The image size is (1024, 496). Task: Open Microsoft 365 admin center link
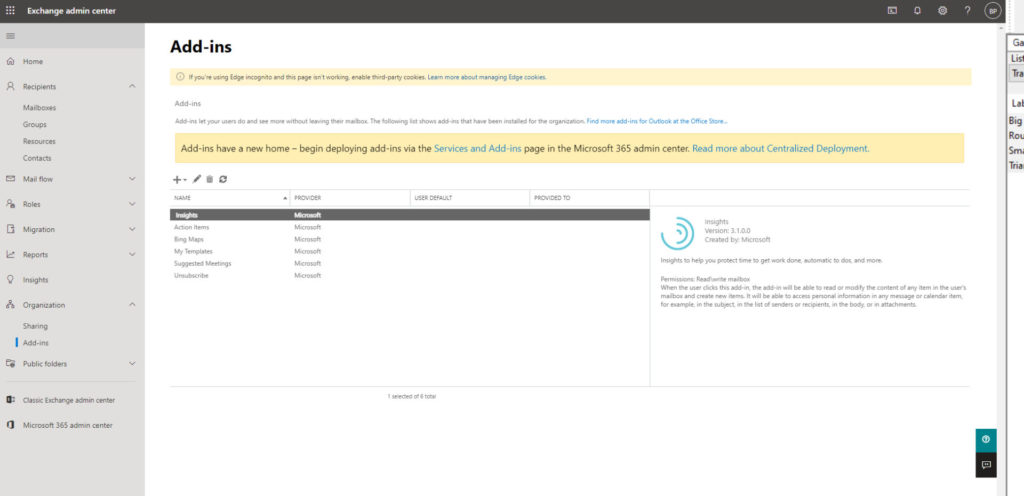tap(67, 426)
